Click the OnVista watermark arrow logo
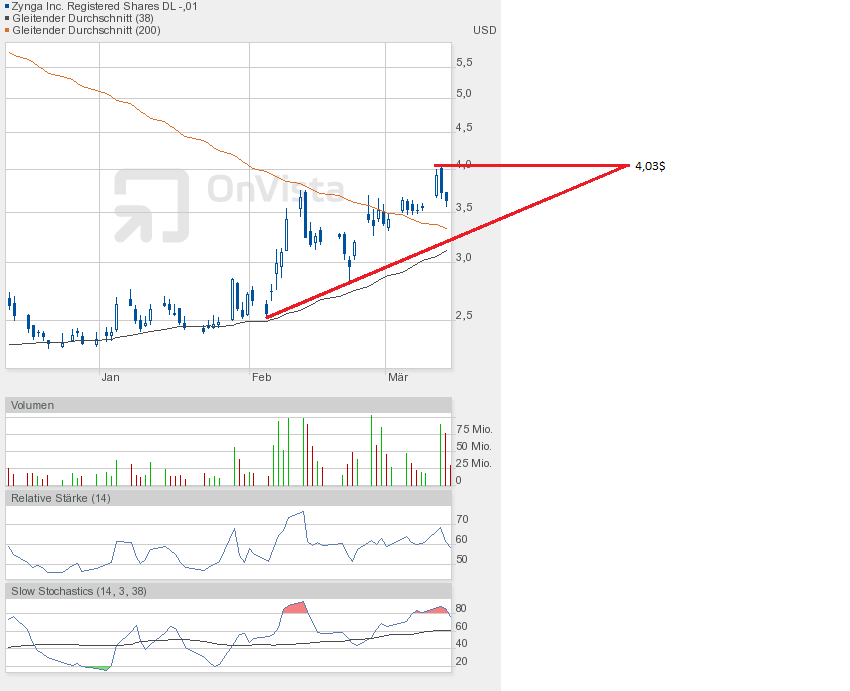 (x=151, y=205)
